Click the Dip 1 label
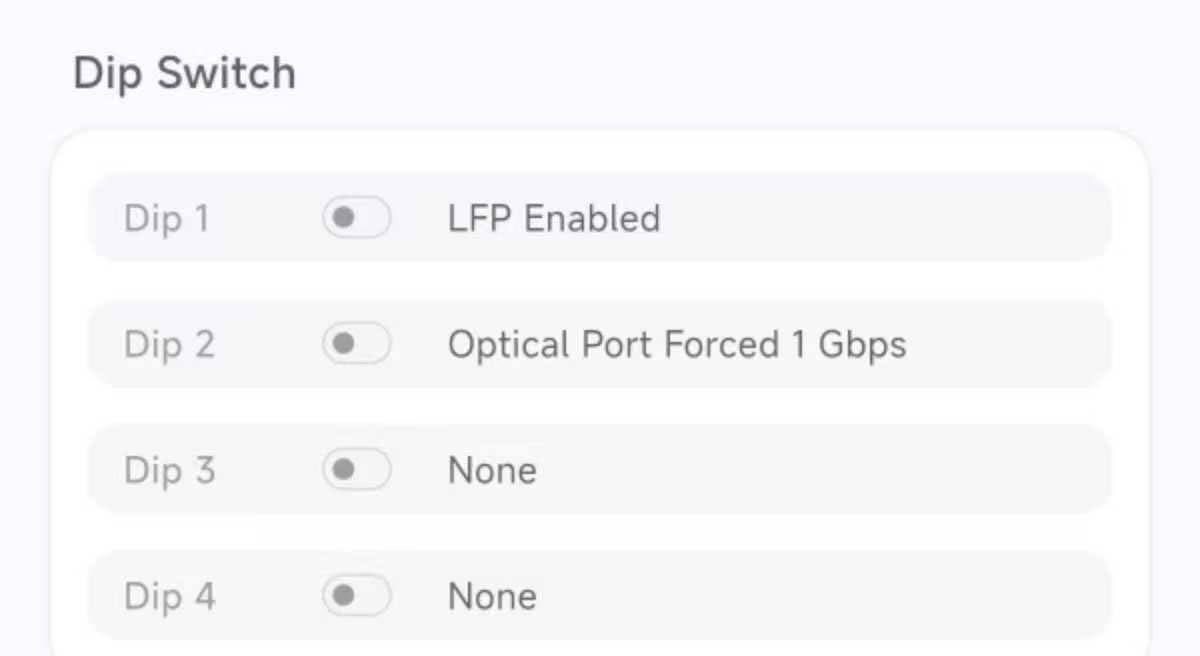 166,218
